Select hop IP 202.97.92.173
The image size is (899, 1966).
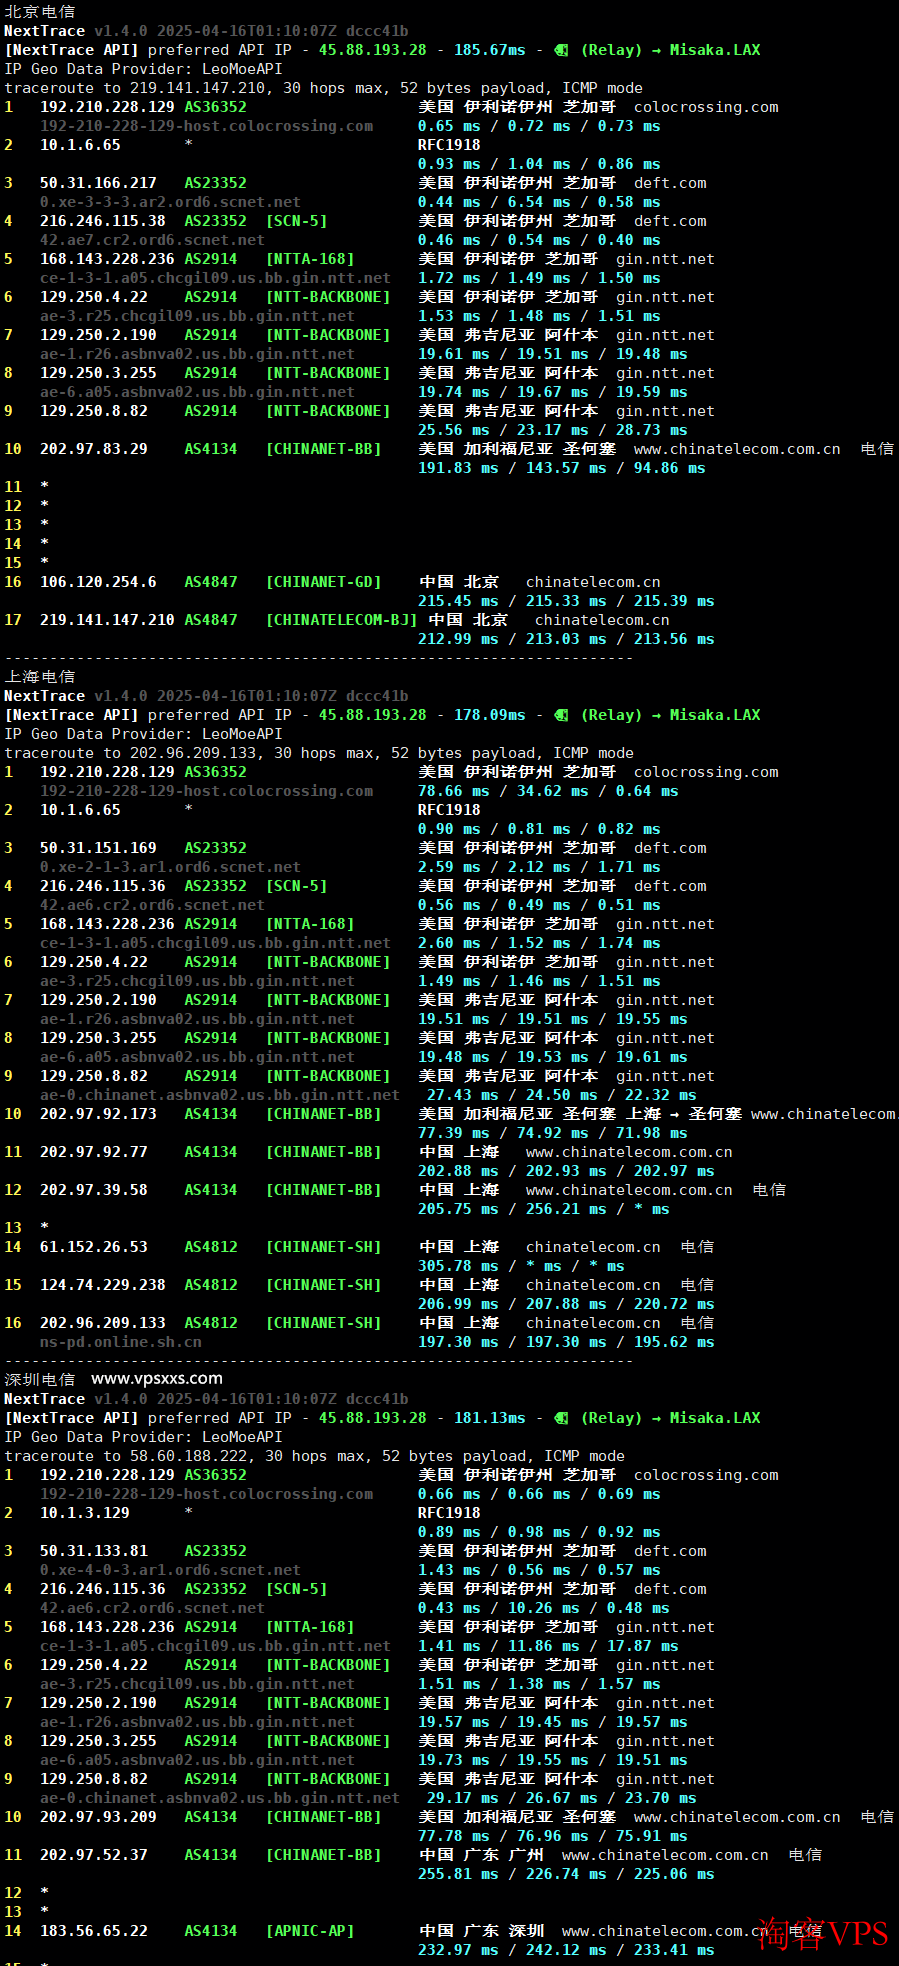pos(98,1114)
